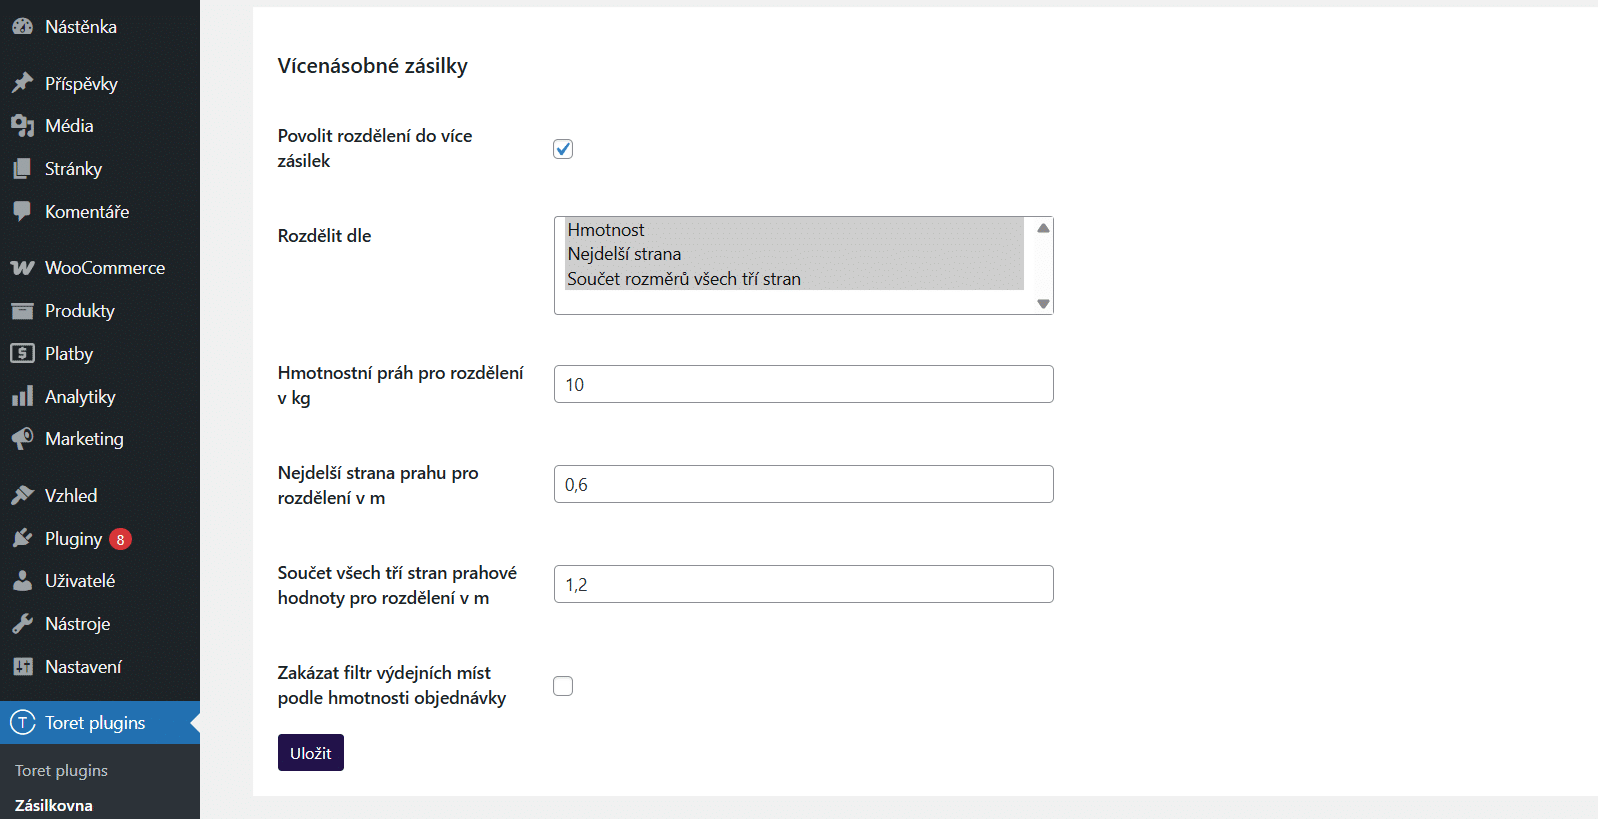The image size is (1598, 819).
Task: Click the Hmotnostní práh input field
Action: pos(803,384)
